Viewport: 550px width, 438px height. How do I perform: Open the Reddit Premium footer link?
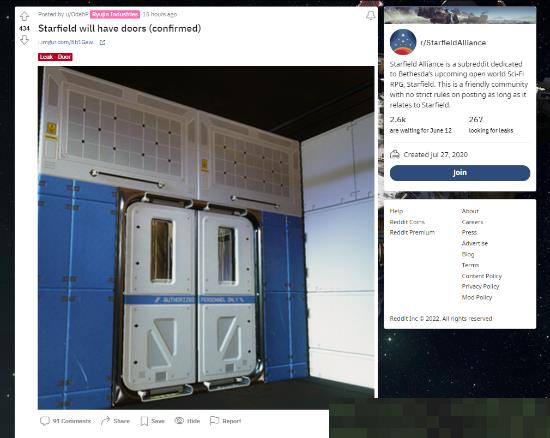[x=412, y=233]
